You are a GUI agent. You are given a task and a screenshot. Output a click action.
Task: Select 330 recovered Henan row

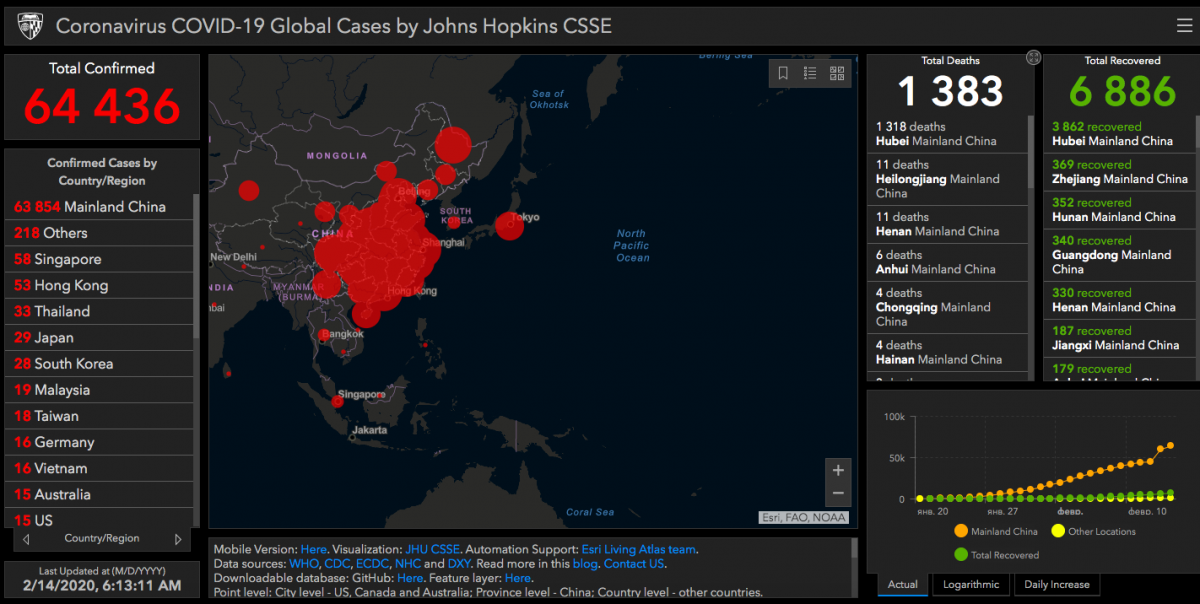1120,300
